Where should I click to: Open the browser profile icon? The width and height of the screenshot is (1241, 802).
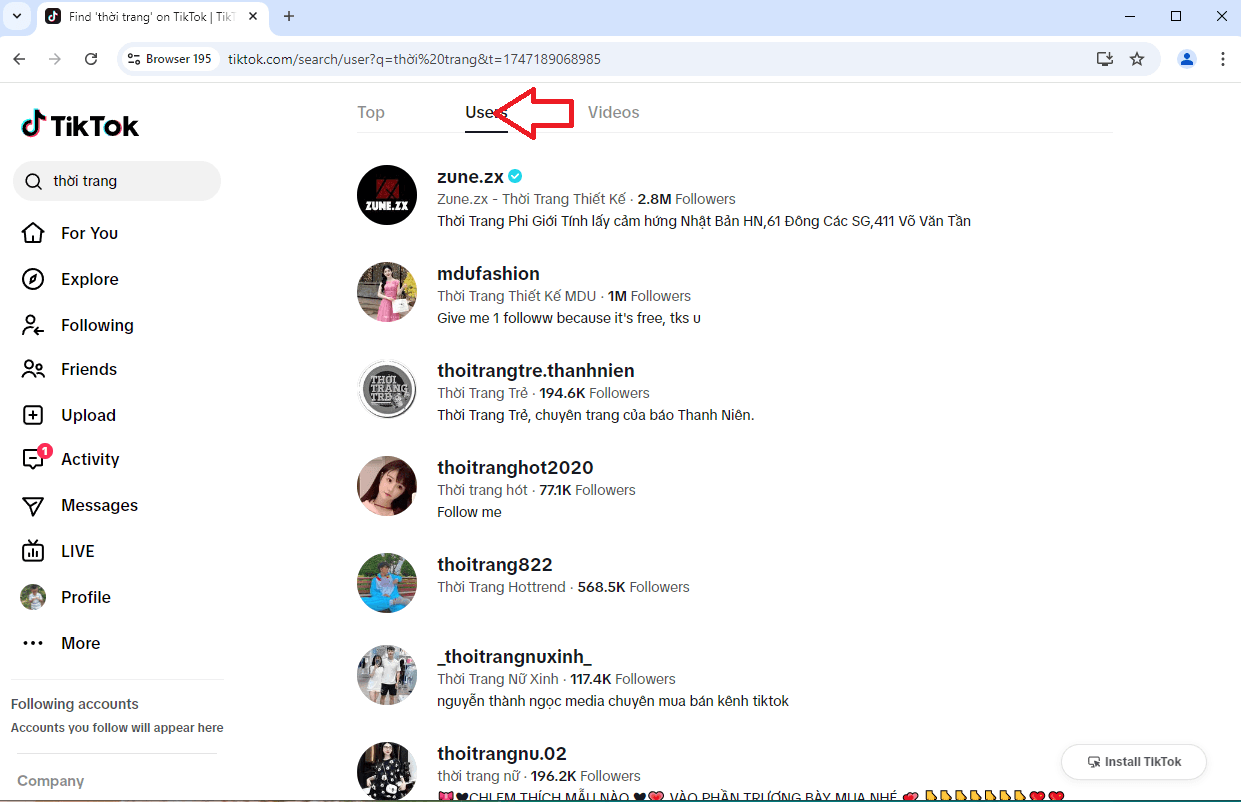click(1187, 59)
